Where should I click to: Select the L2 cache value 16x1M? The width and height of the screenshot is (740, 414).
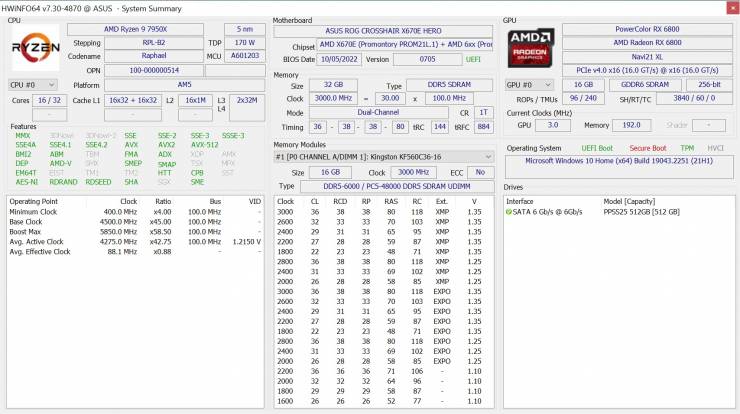(x=195, y=101)
